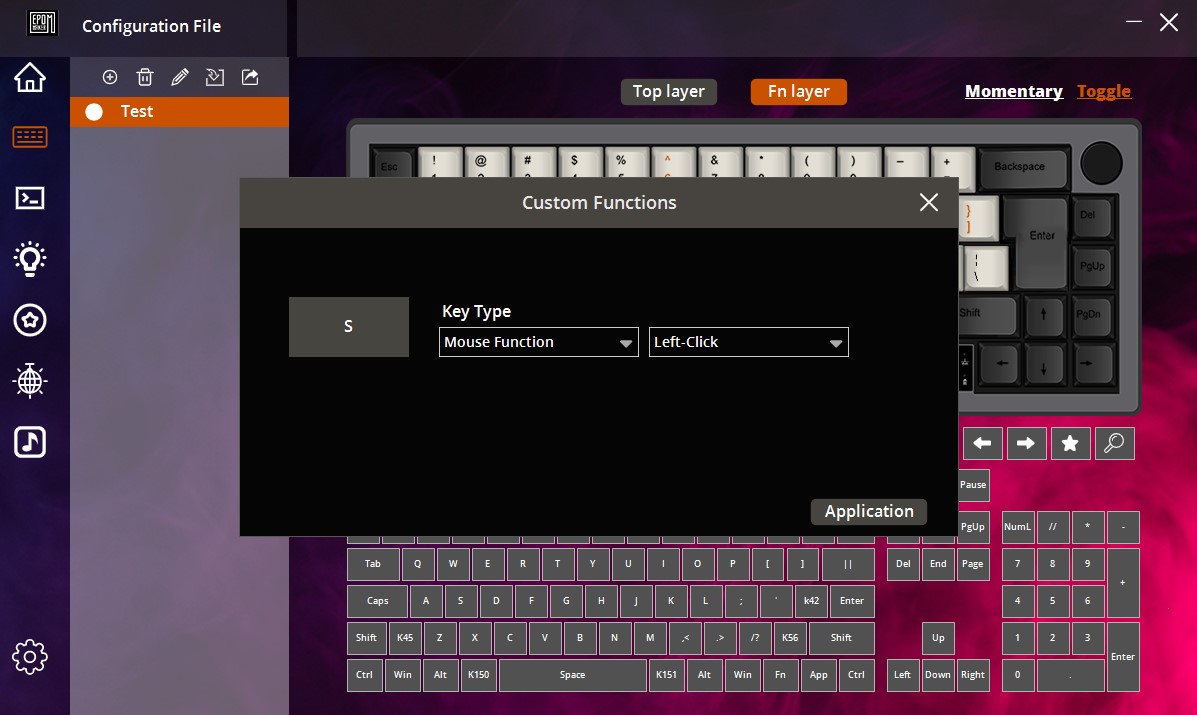Open the macro terminal panel
Image resolution: width=1197 pixels, height=715 pixels.
30,198
